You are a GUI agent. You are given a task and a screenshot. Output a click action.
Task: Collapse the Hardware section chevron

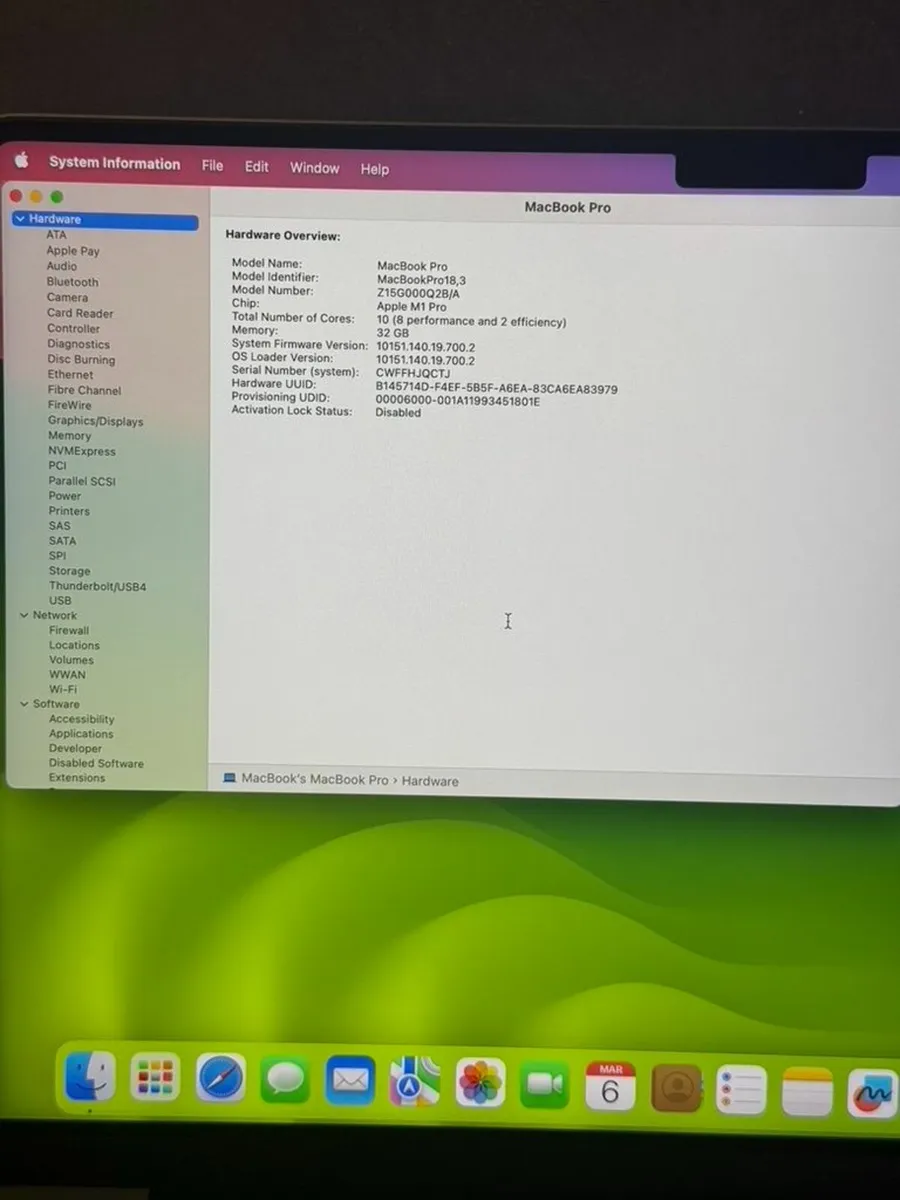(20, 219)
